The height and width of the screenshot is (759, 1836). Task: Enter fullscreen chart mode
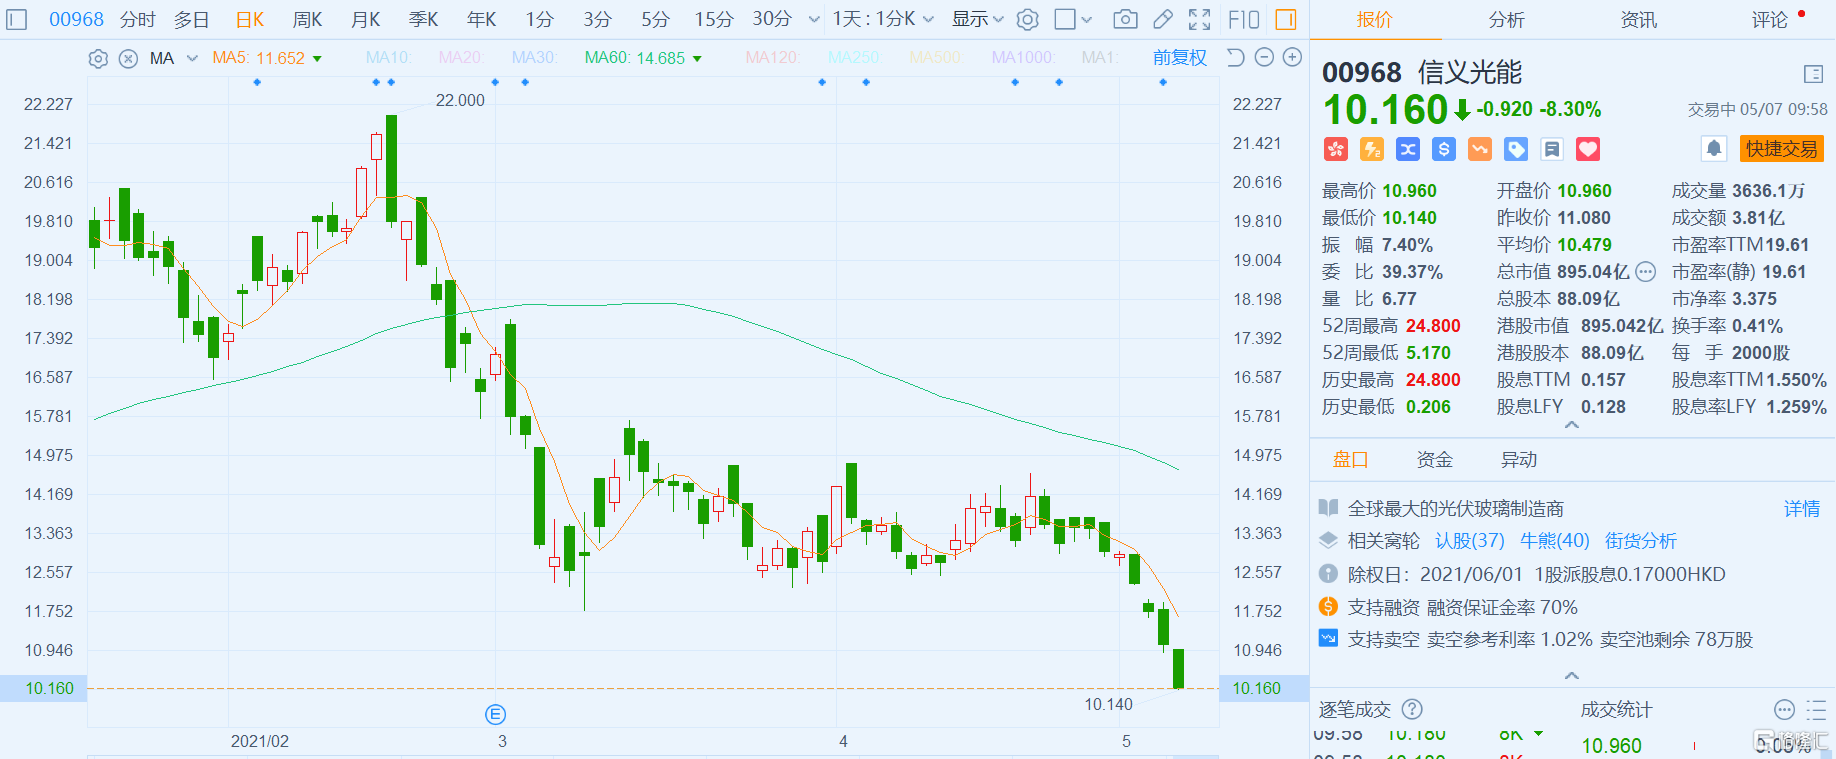pos(1199,19)
